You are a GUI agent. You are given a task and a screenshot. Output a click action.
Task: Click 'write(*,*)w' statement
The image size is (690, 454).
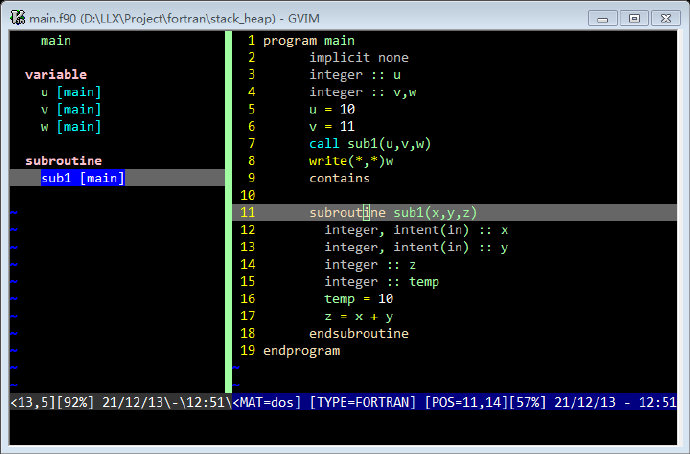[351, 161]
